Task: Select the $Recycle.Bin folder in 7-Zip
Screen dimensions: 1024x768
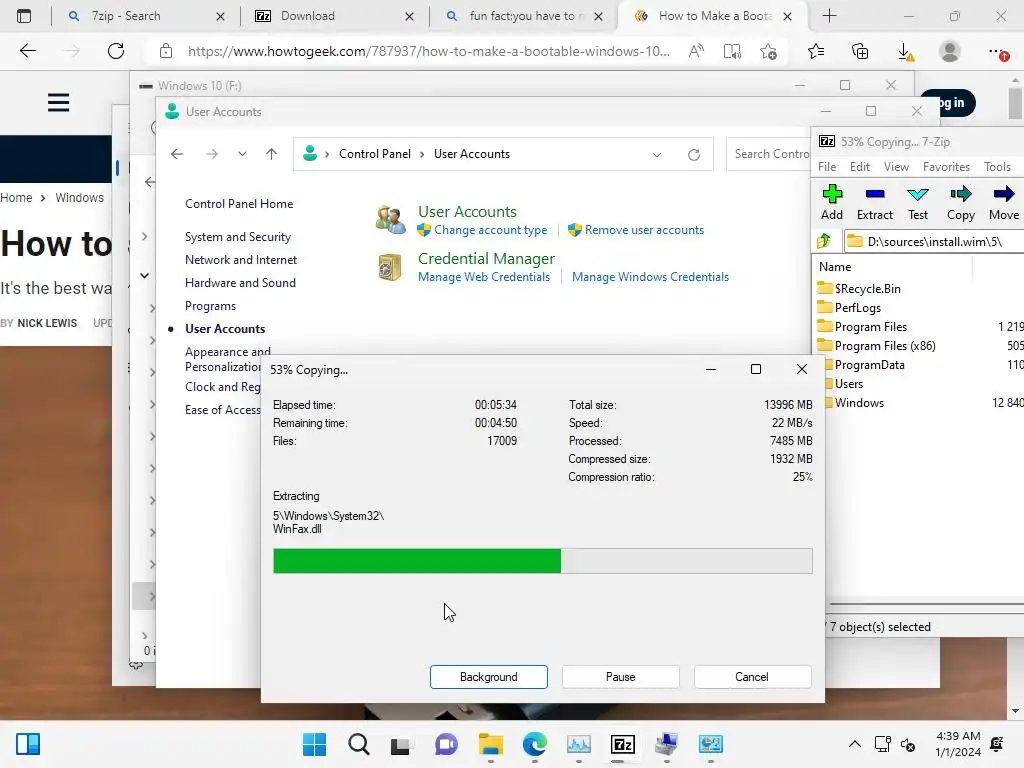Action: tap(920, 289)
